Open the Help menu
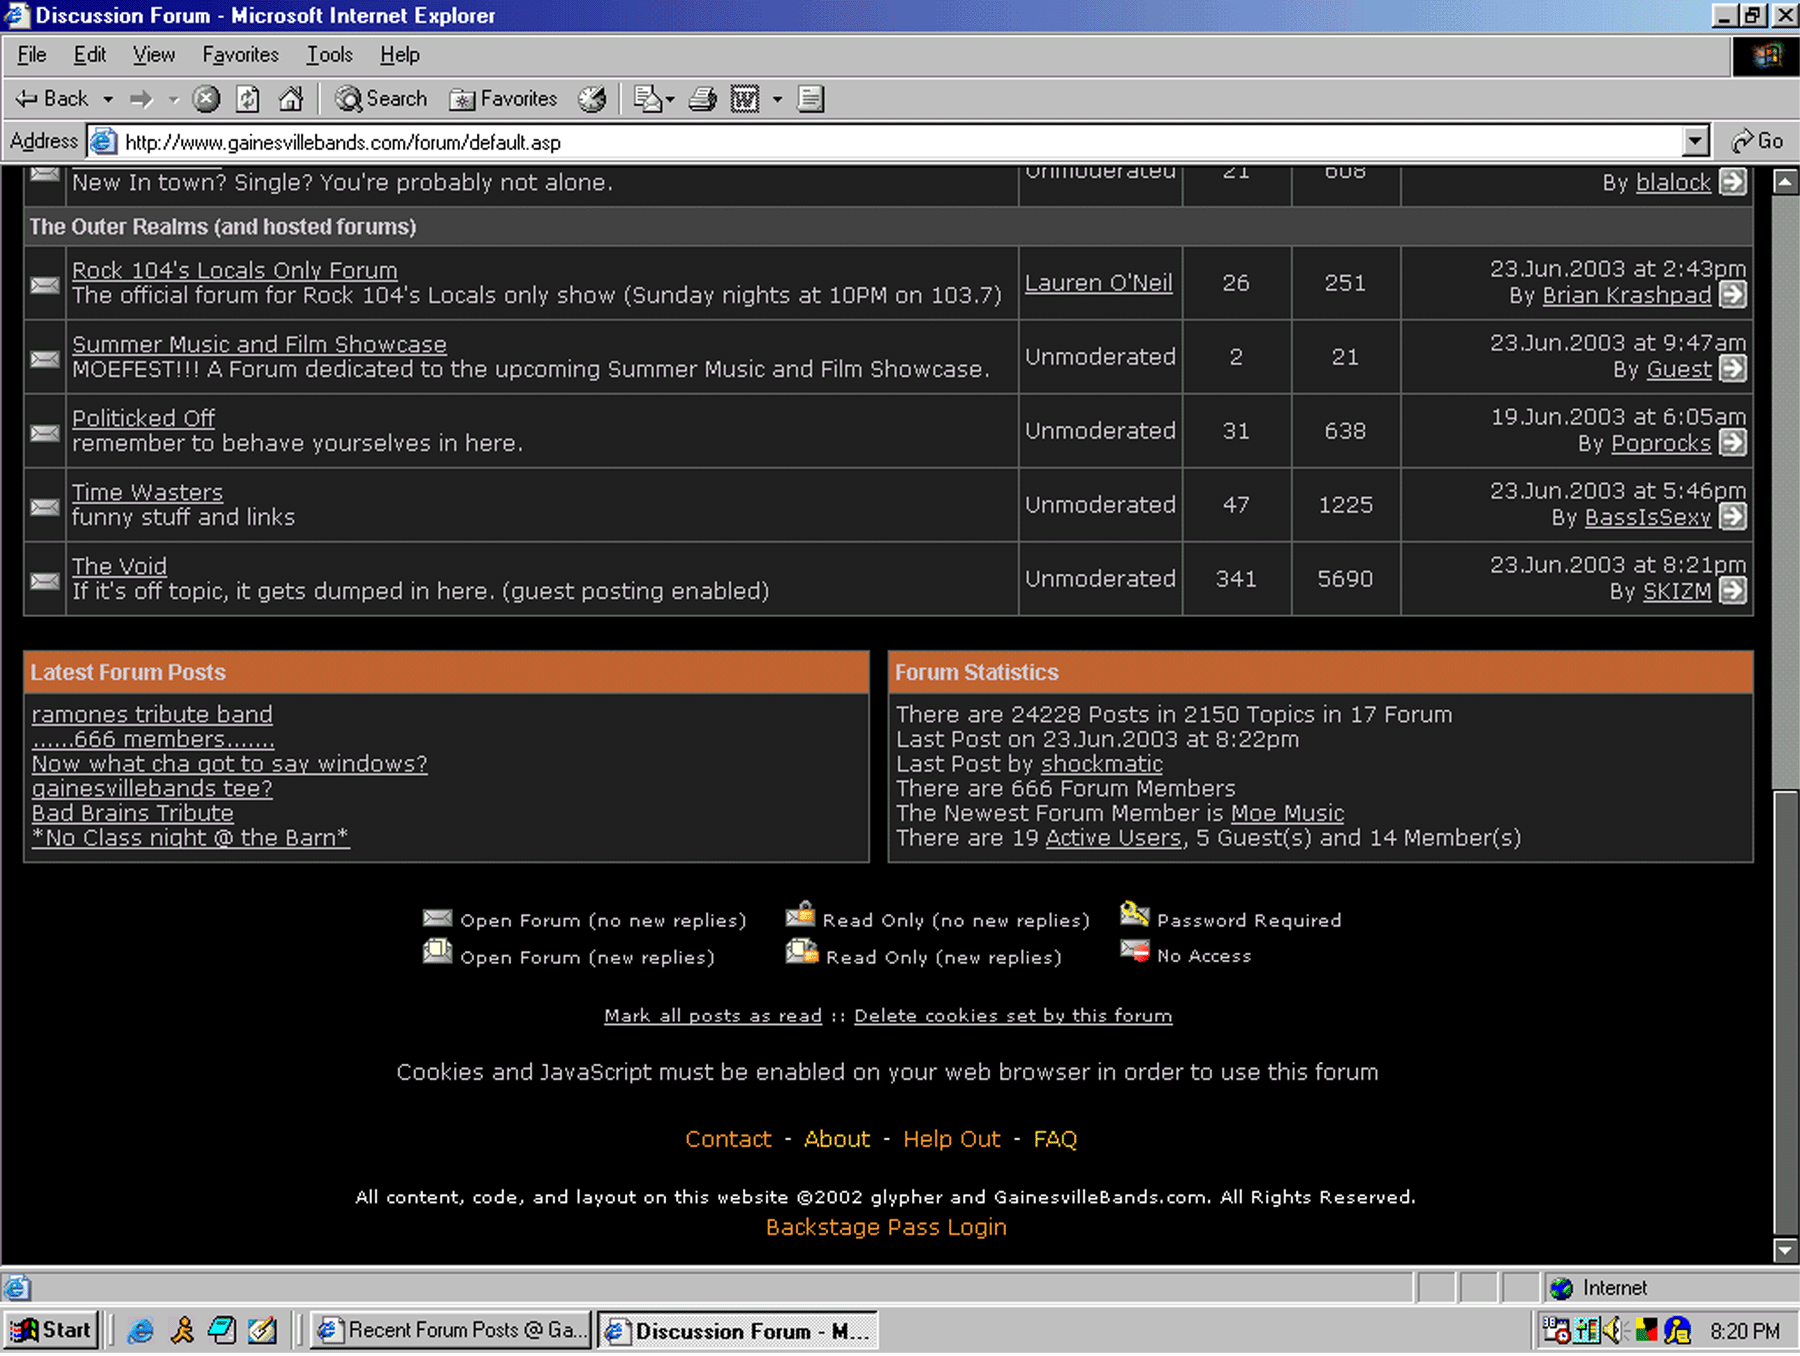Viewport: 1800px width, 1356px height. click(x=400, y=55)
